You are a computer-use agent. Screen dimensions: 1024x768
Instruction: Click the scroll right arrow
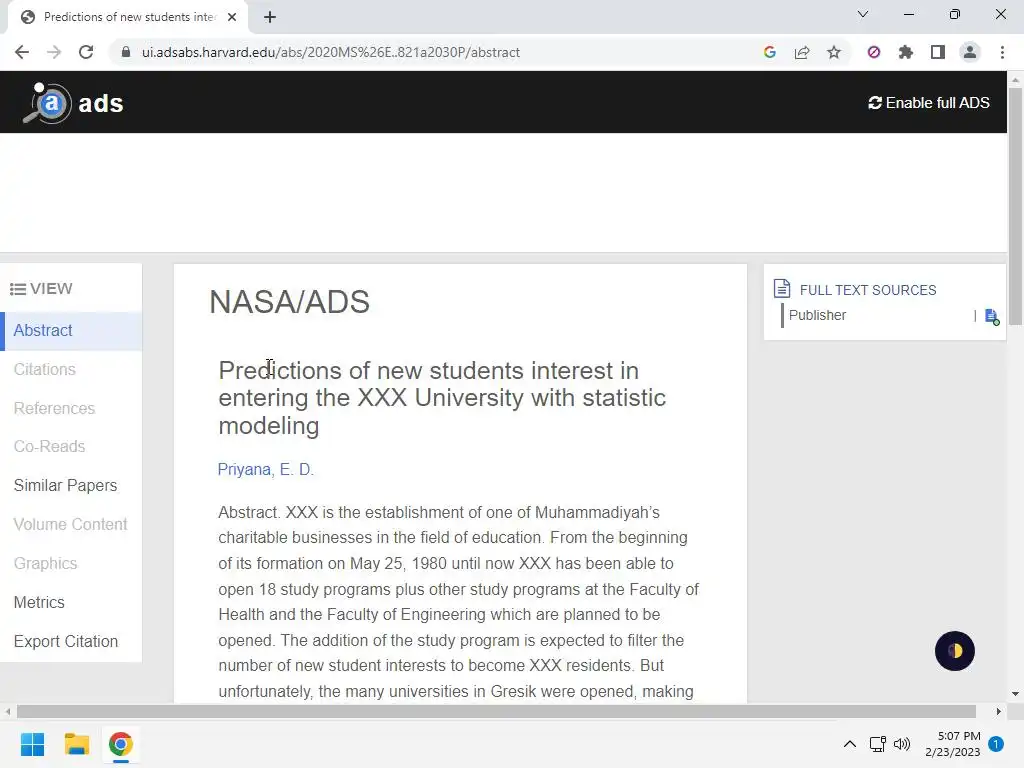pyautogui.click(x=999, y=711)
